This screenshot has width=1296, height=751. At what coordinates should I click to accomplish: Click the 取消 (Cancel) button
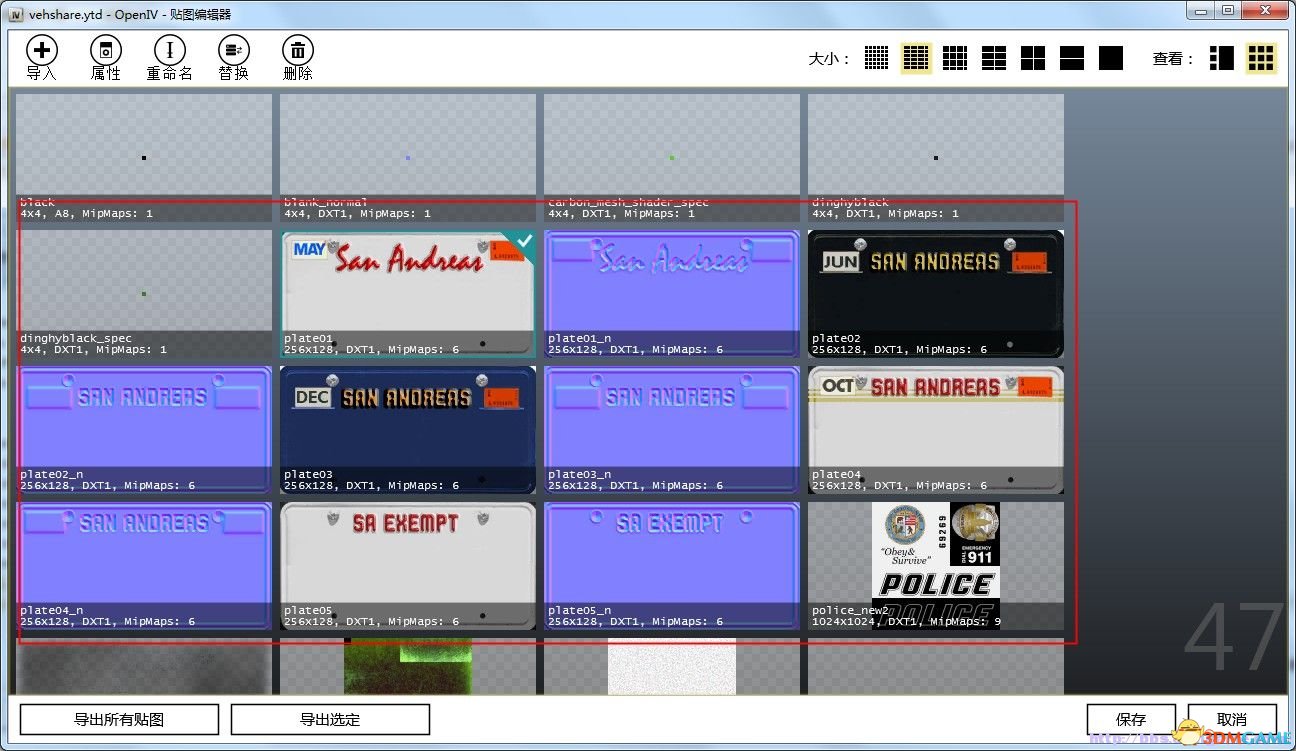pos(1232,719)
